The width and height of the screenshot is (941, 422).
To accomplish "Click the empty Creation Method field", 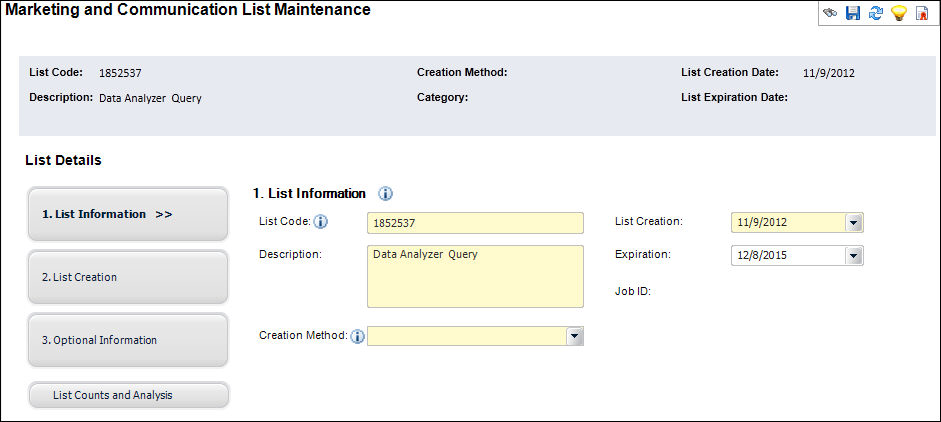I will 466,337.
